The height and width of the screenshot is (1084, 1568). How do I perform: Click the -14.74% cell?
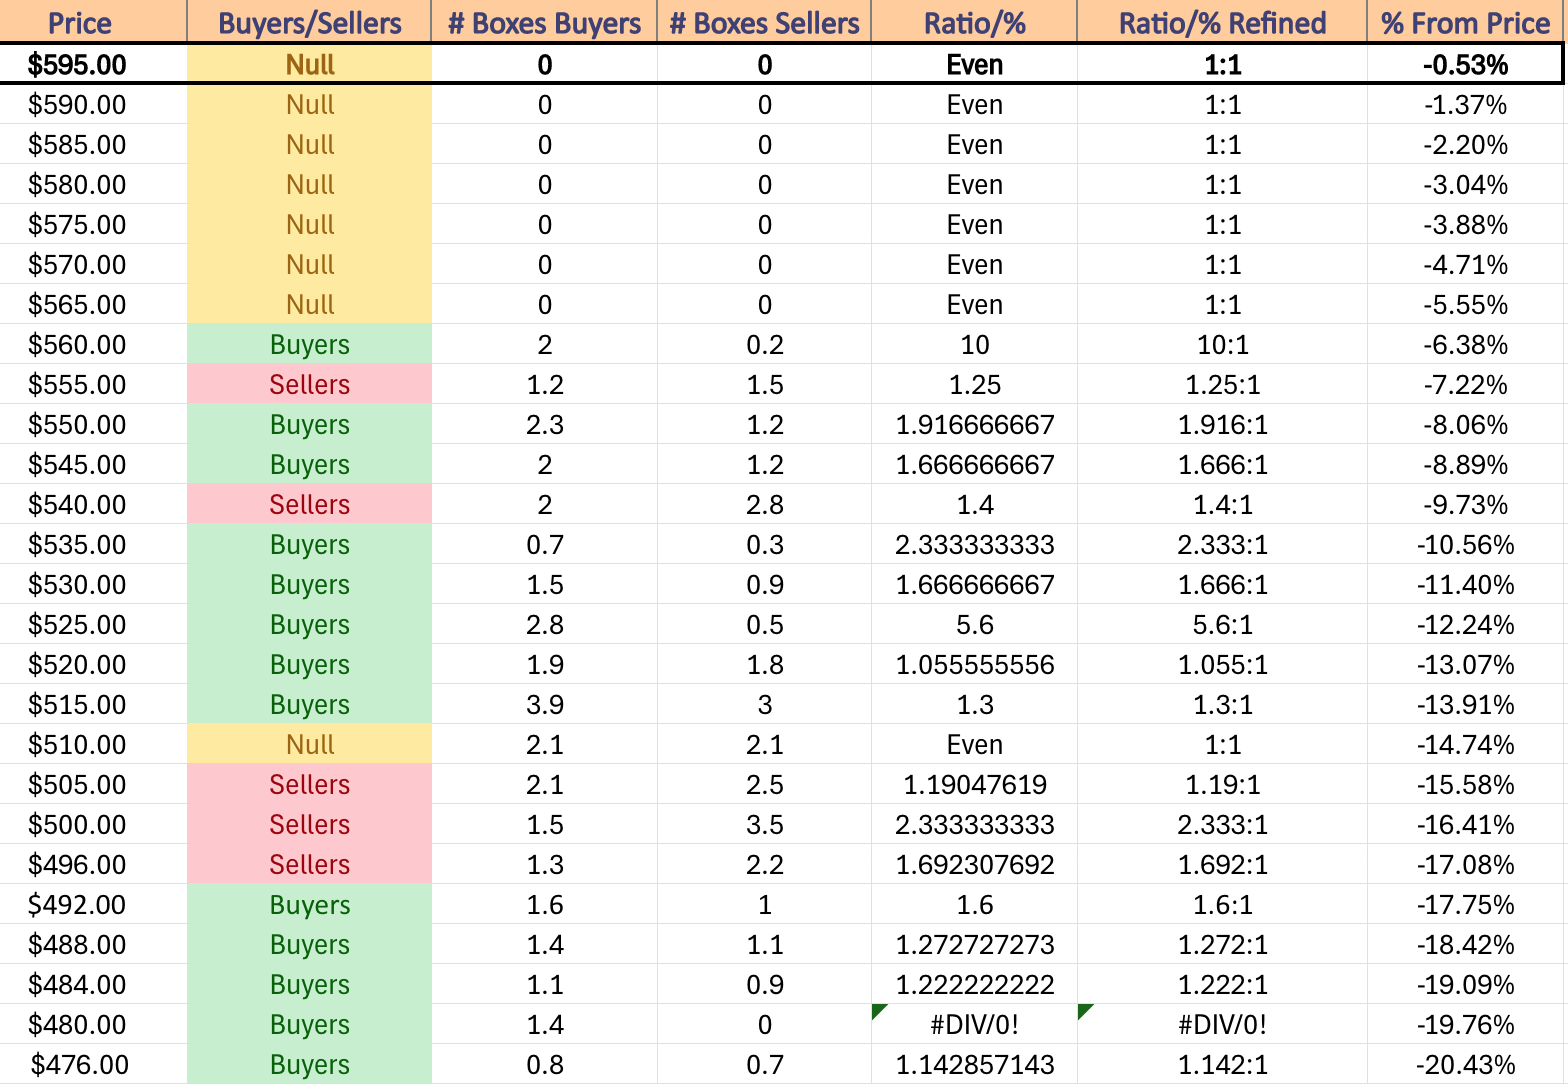(x=1465, y=744)
